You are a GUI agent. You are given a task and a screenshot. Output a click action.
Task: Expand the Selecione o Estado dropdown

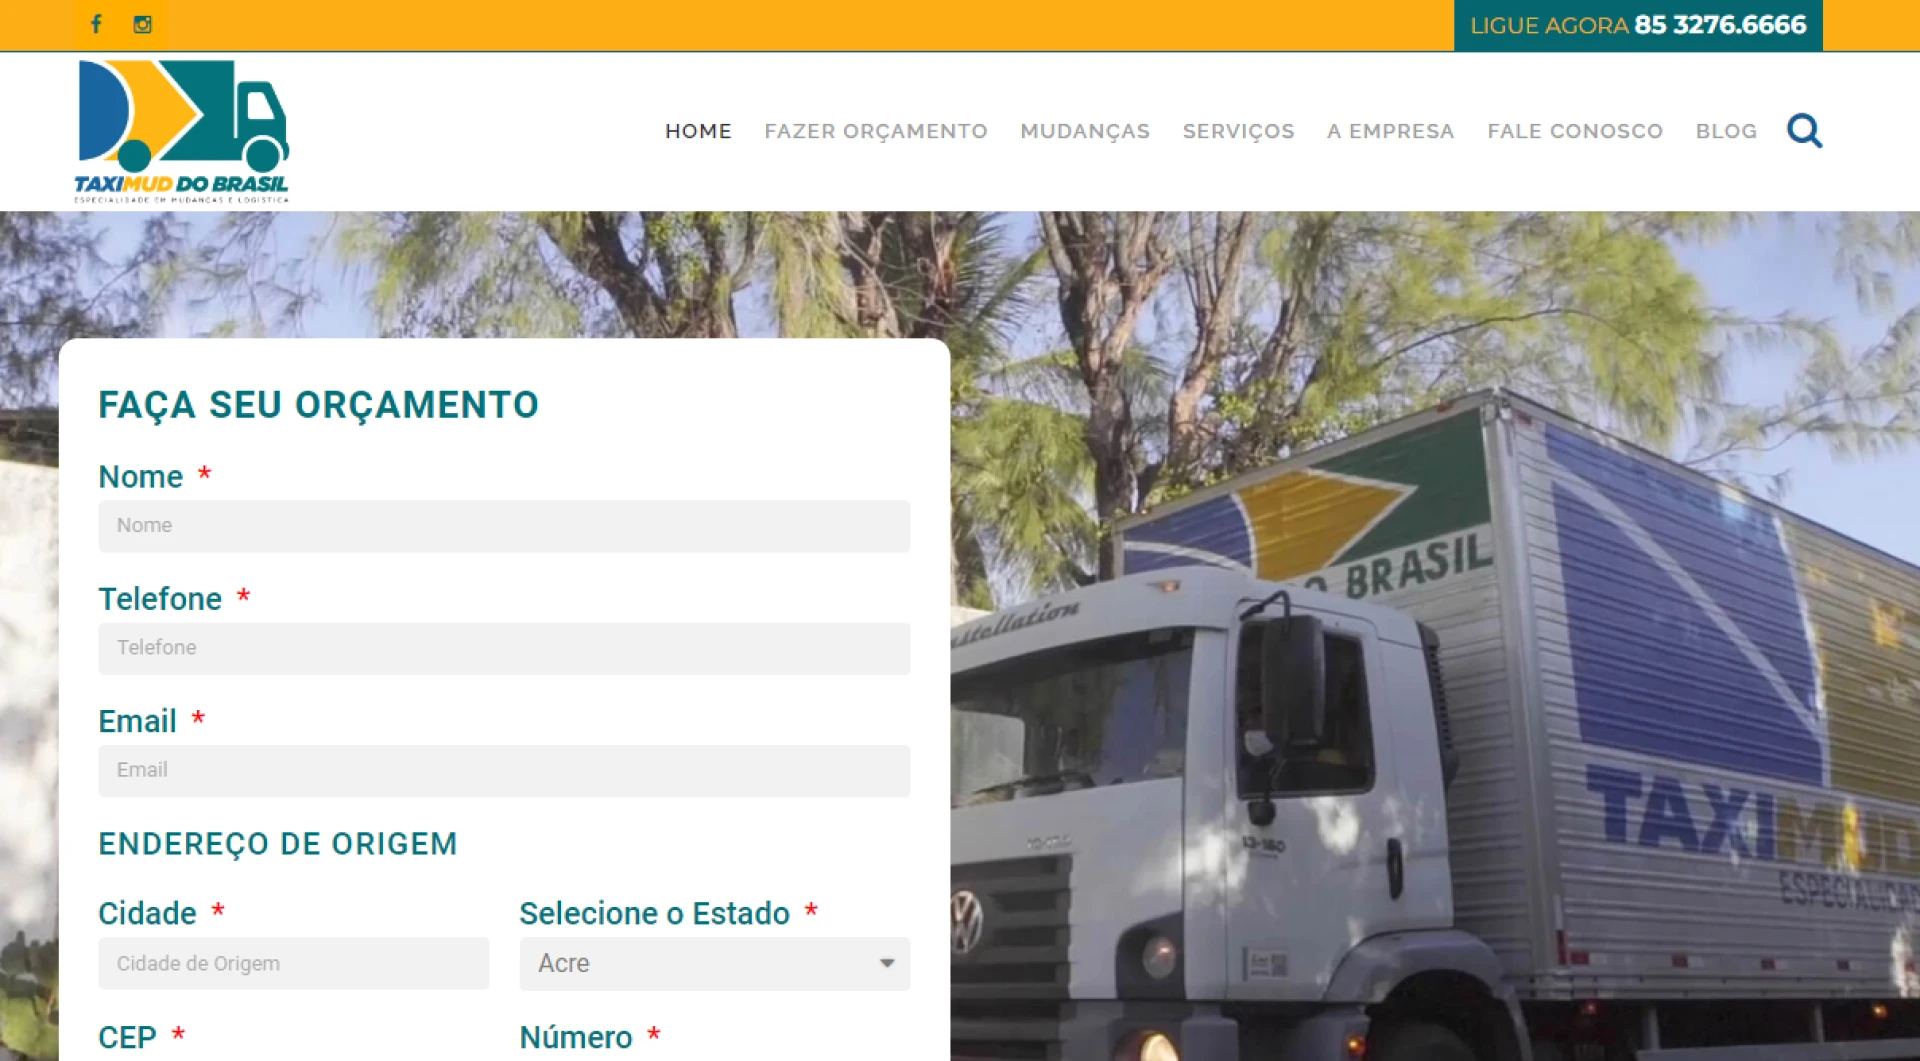tap(714, 963)
